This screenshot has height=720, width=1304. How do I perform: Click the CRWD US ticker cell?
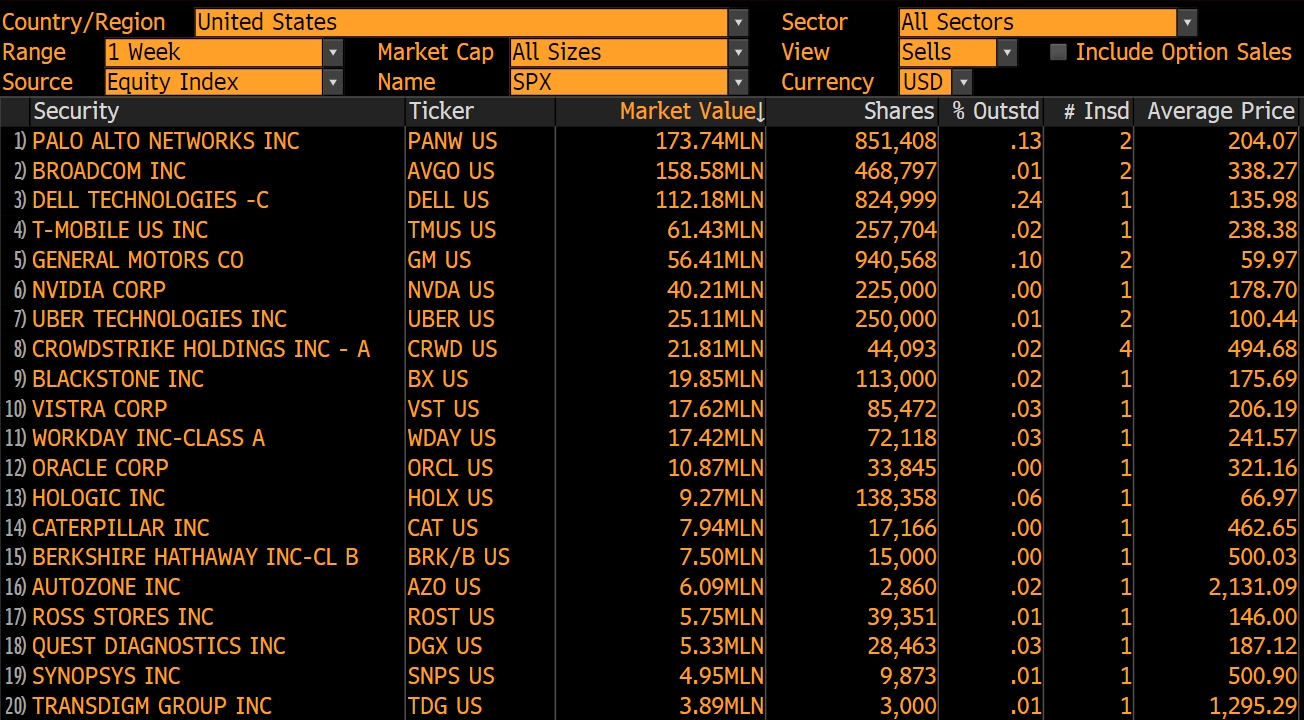(453, 349)
